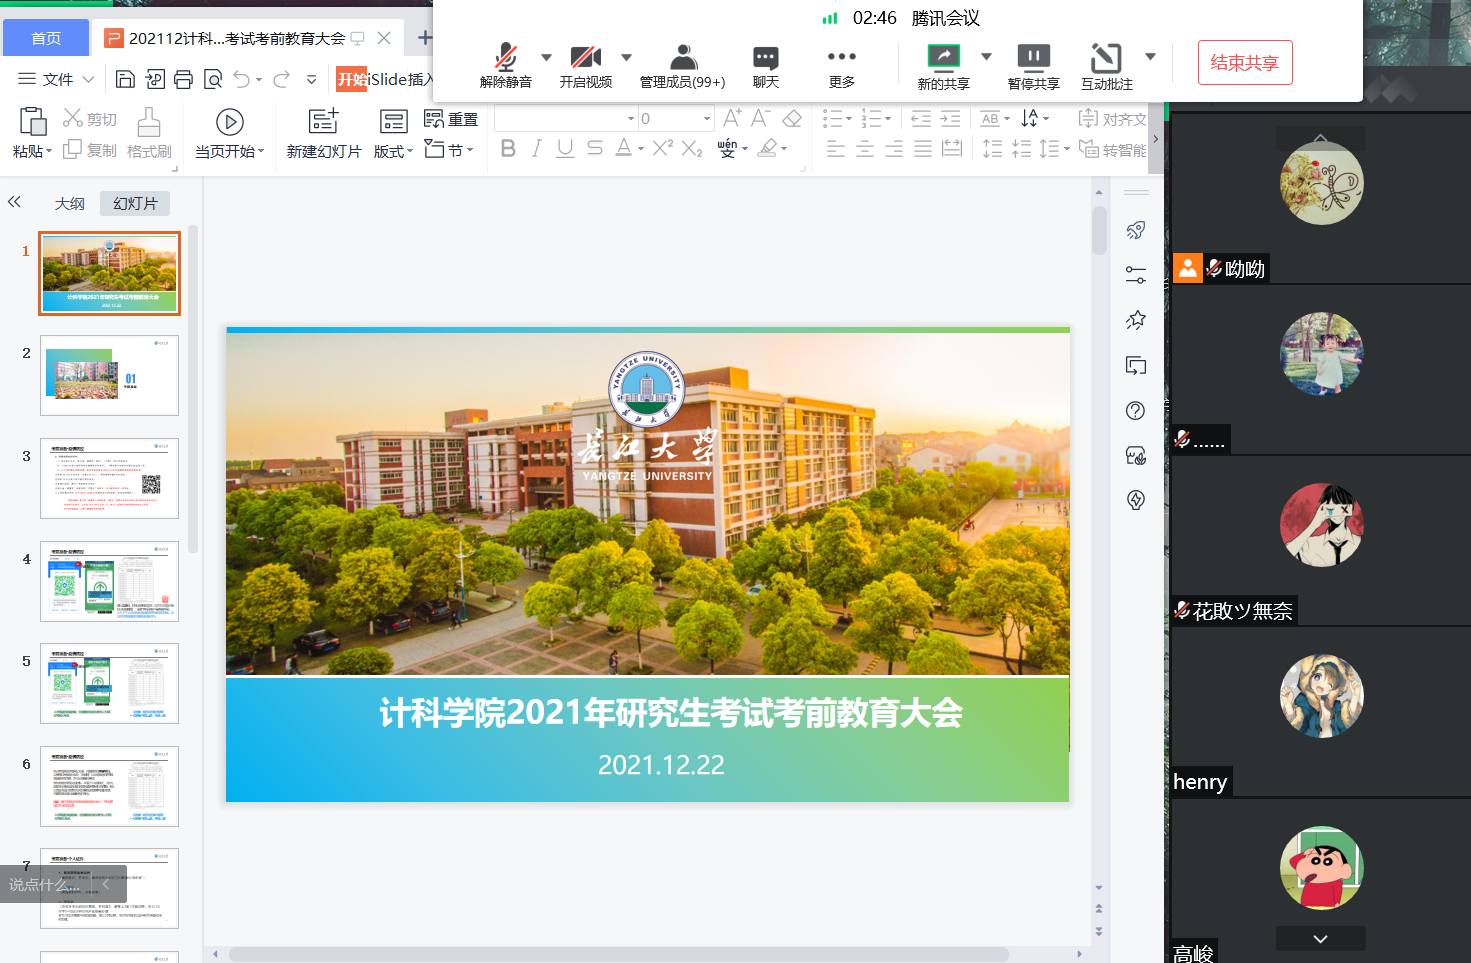Expand the 版式 layout dropdown

point(393,151)
